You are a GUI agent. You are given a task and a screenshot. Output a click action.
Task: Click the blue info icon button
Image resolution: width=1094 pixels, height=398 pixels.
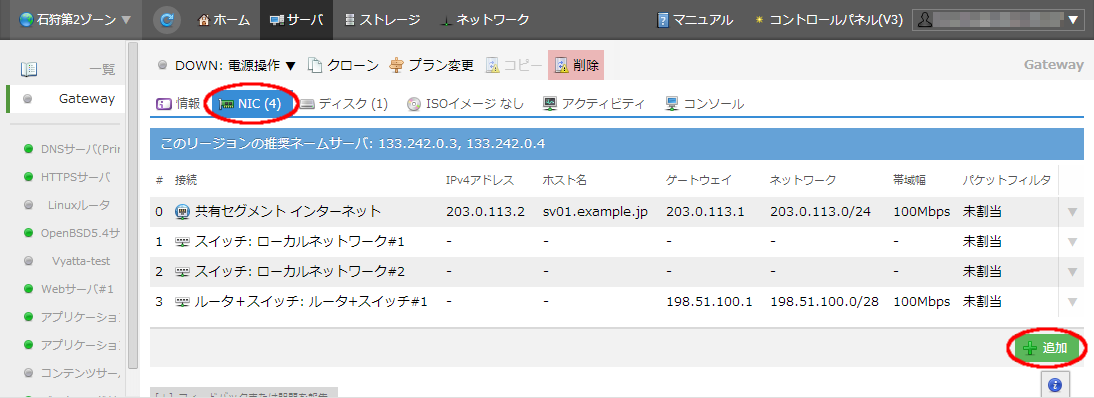[1055, 384]
